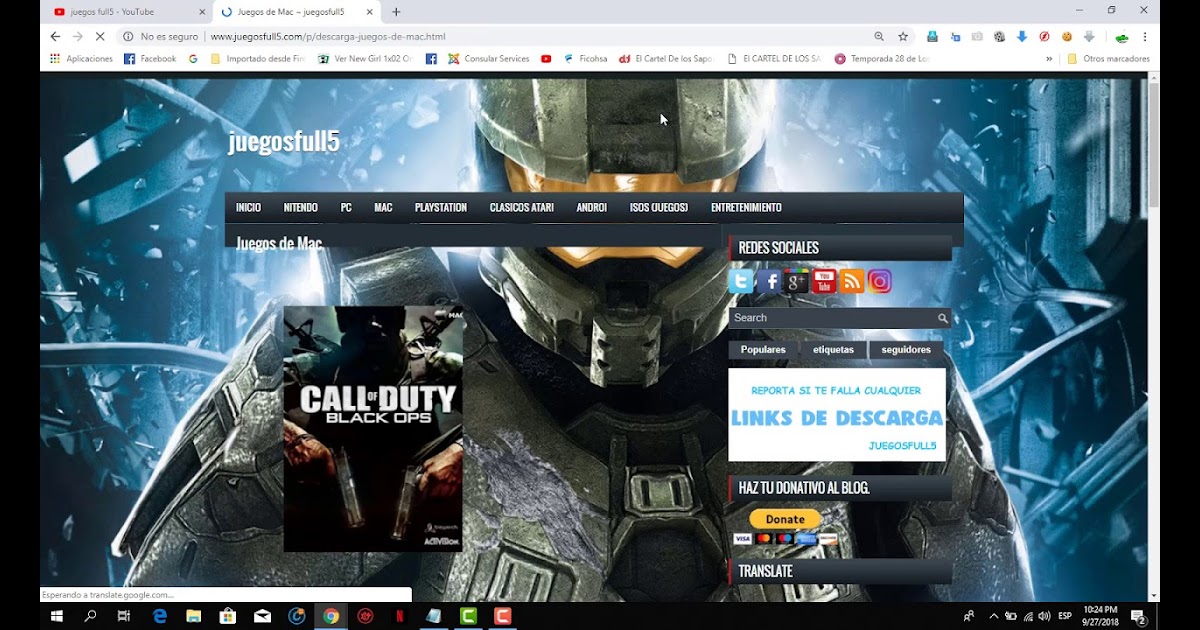Open the Facebook social icon
This screenshot has height=630, width=1200.
point(768,282)
